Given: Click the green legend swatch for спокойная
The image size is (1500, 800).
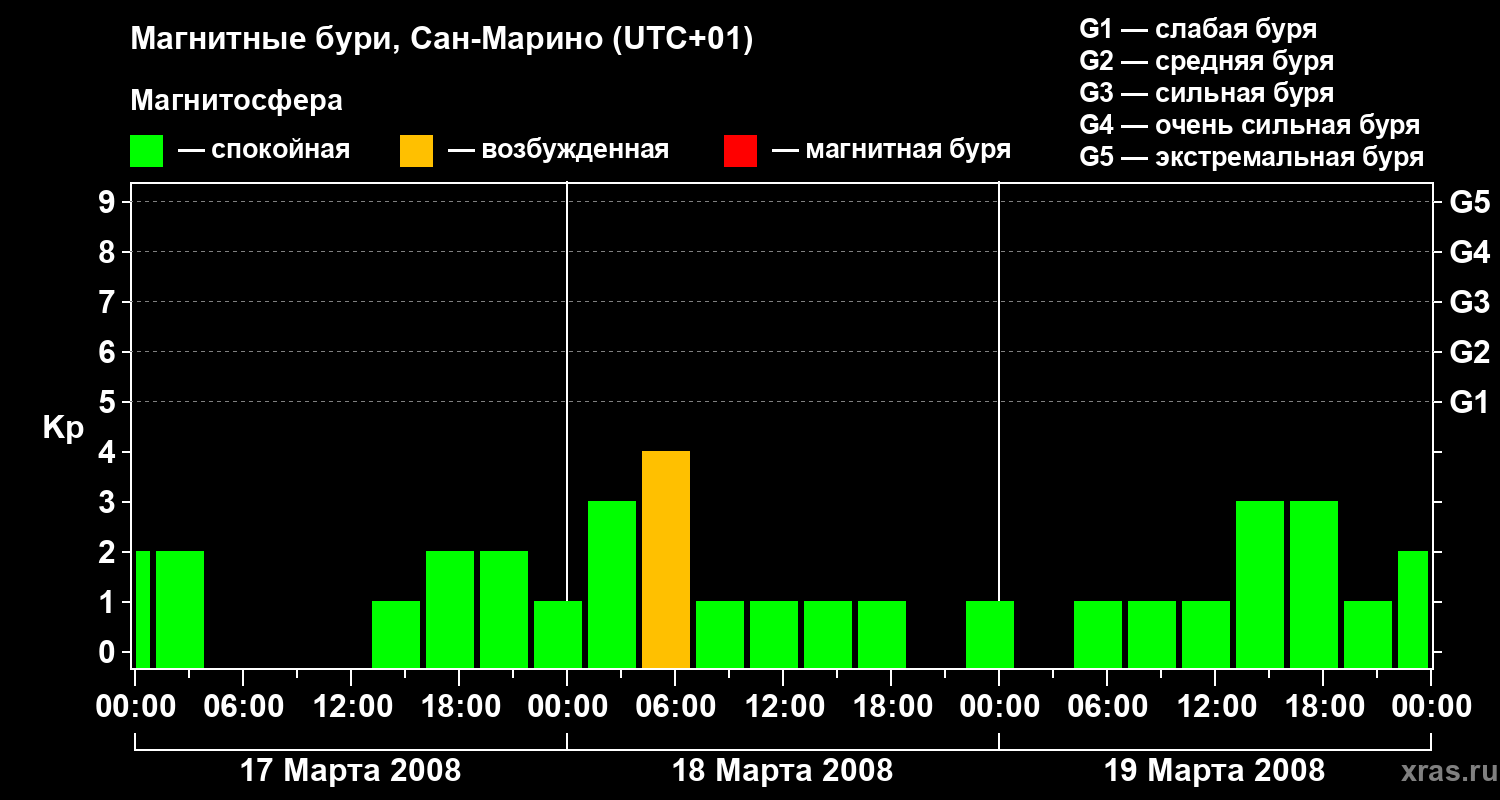Looking at the screenshot, I should pos(147,150).
